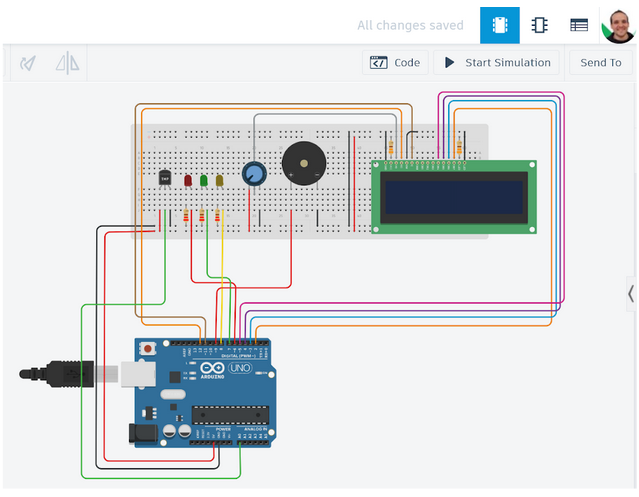The image size is (639, 497).
Task: Switch to the circuit view icon
Action: click(x=499, y=25)
